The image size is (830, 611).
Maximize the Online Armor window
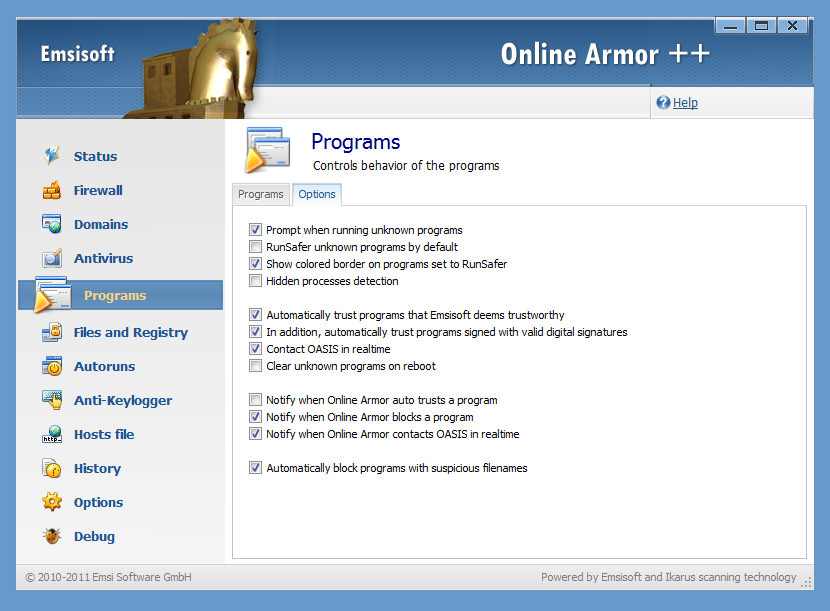pyautogui.click(x=761, y=25)
